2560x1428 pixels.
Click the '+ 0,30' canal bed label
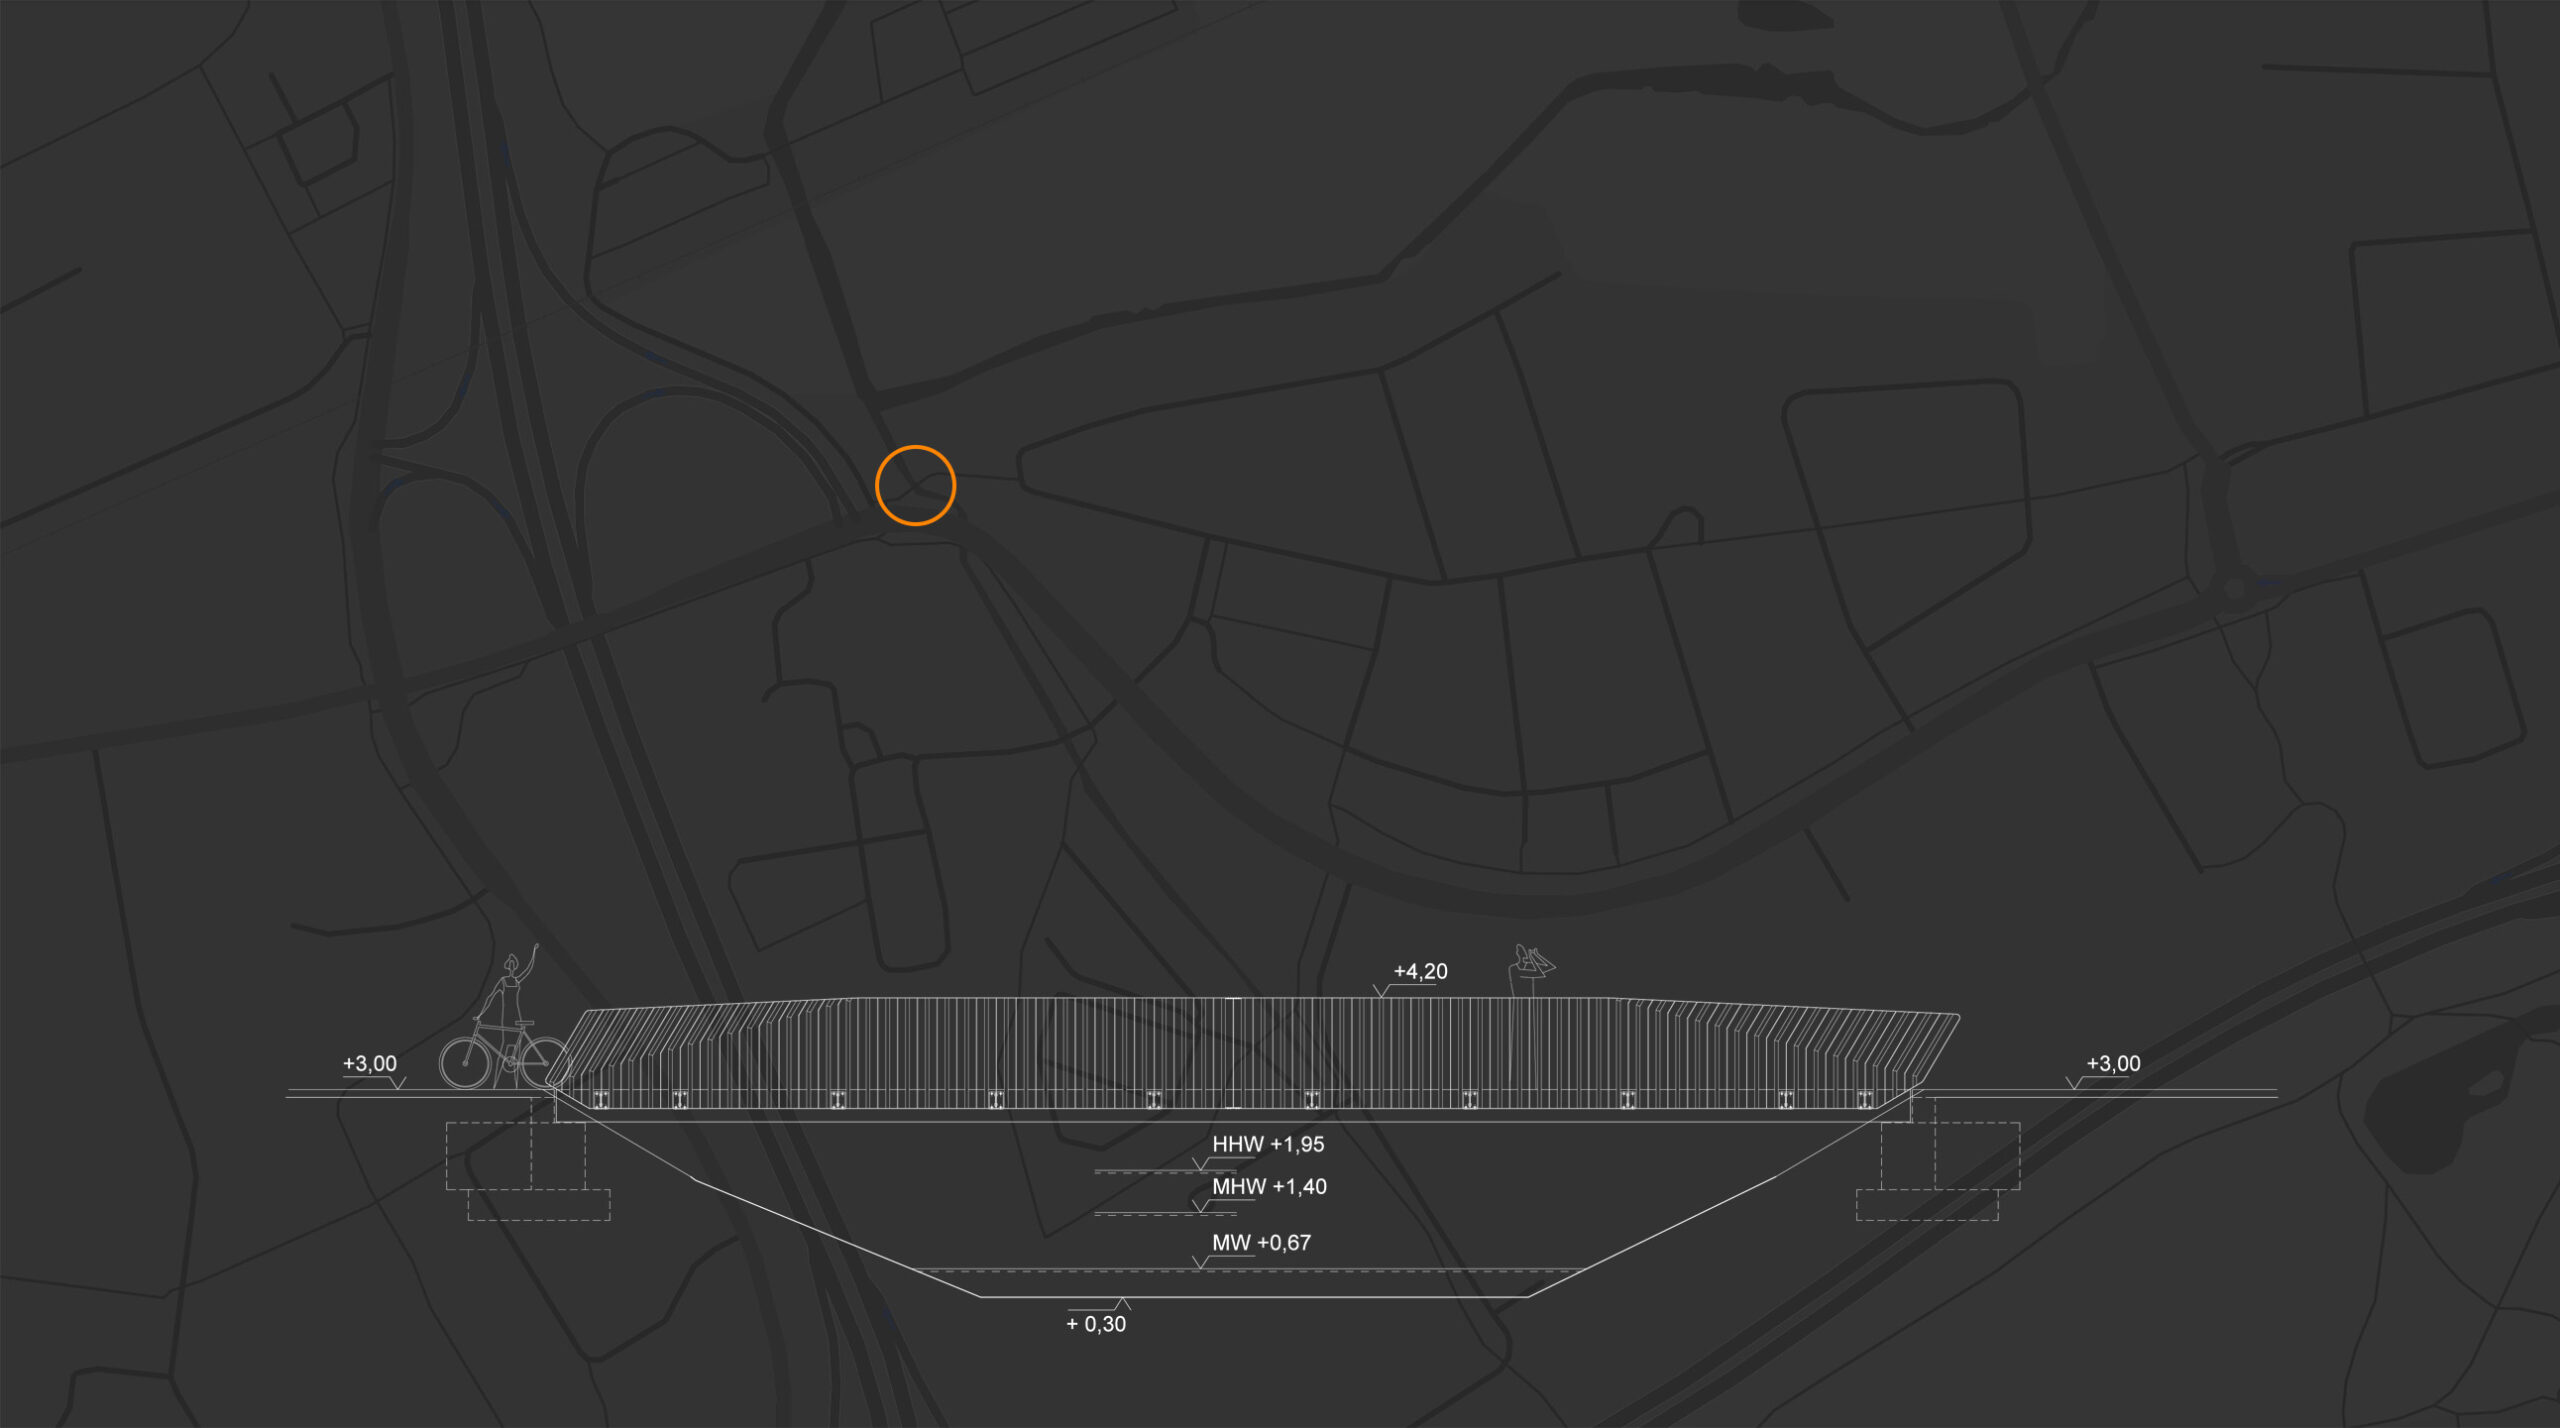point(1096,1324)
